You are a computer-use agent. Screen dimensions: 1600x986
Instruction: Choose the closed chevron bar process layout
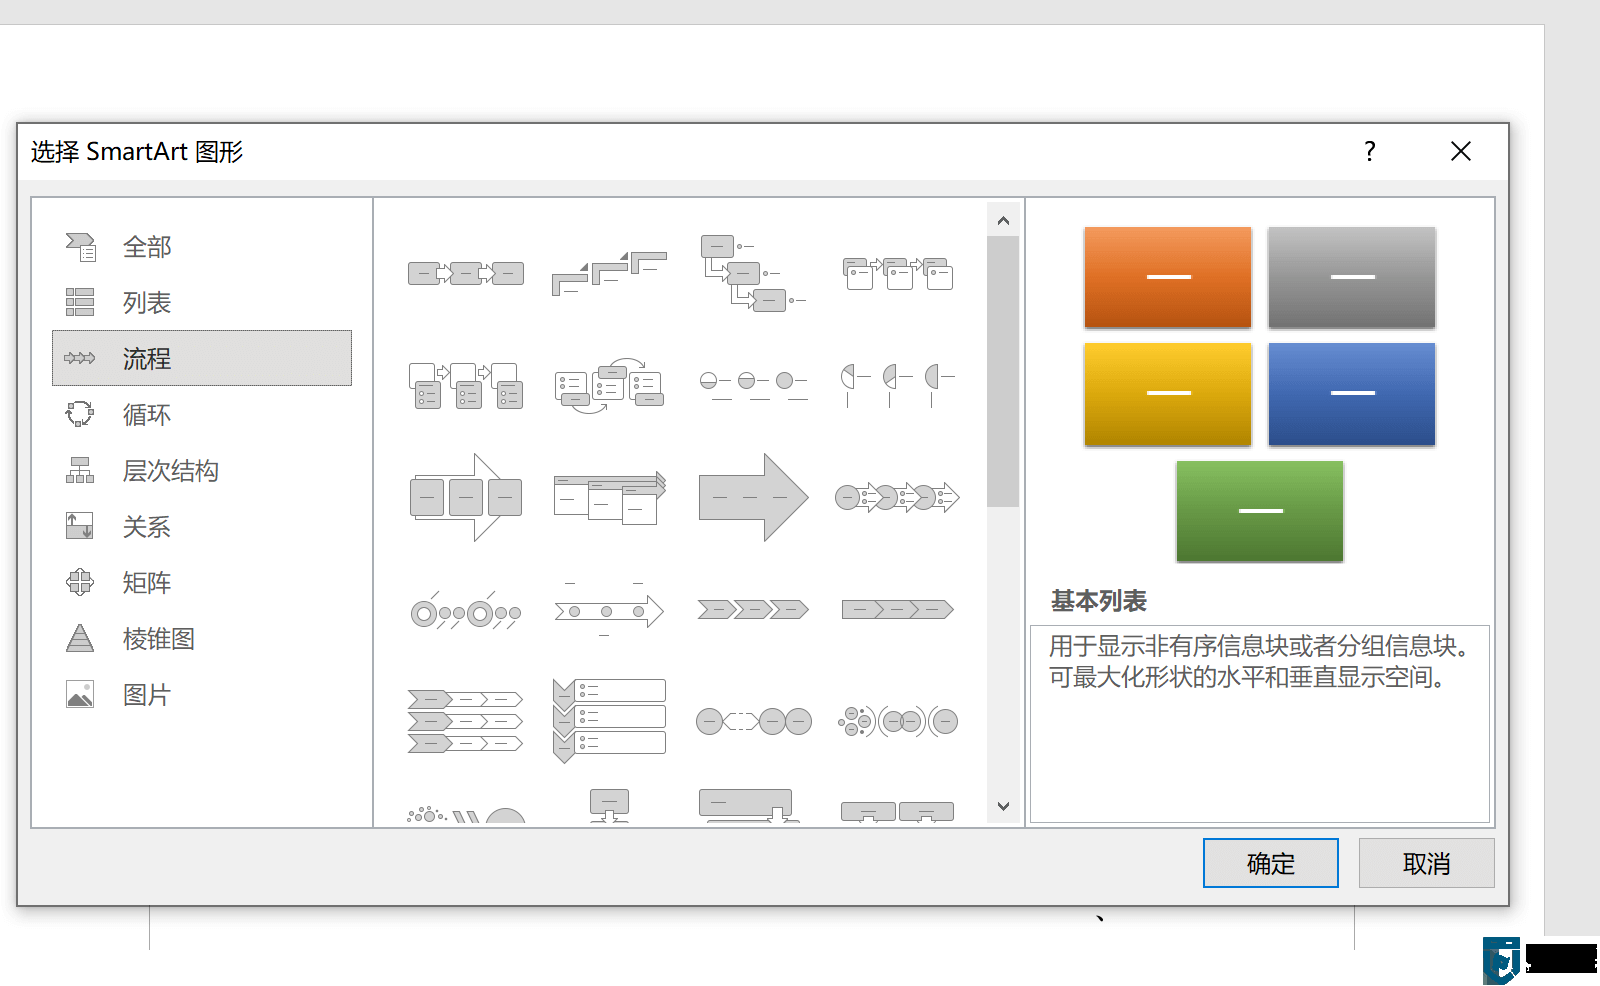[x=897, y=609]
